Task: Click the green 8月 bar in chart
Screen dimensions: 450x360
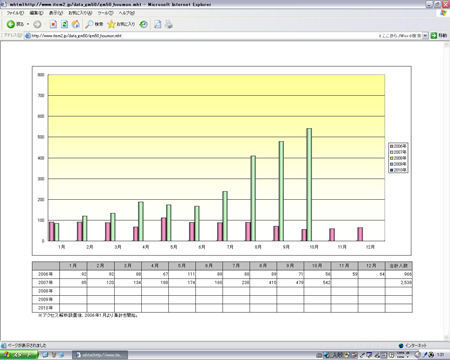Action: coord(253,198)
